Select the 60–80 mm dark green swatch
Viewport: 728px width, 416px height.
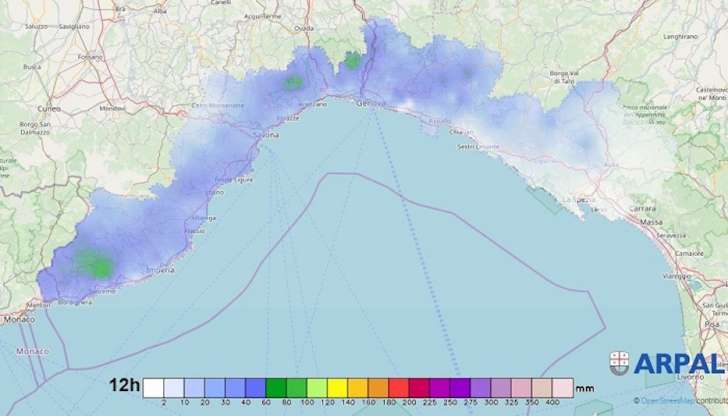tap(276, 388)
